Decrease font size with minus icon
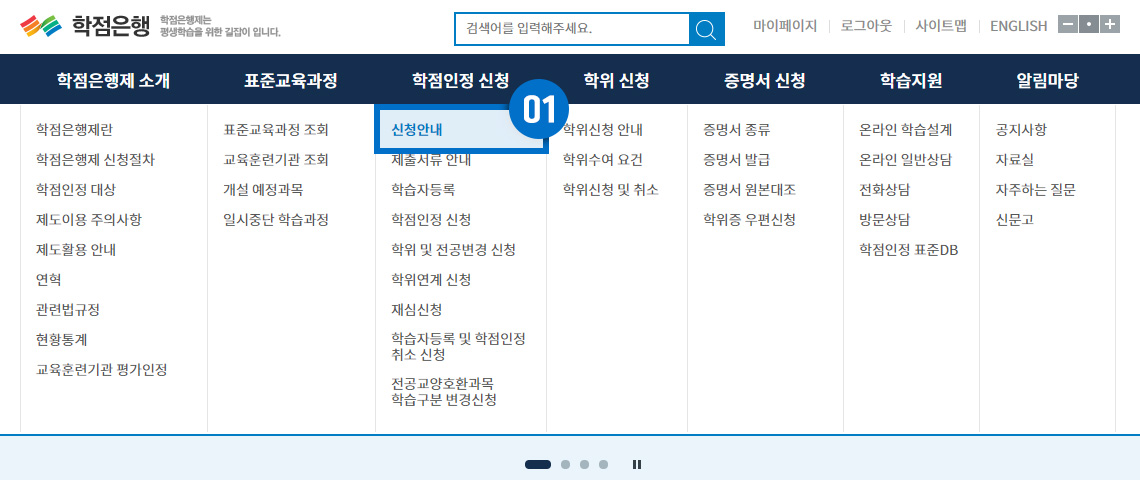The height and width of the screenshot is (480, 1140). pos(1067,25)
